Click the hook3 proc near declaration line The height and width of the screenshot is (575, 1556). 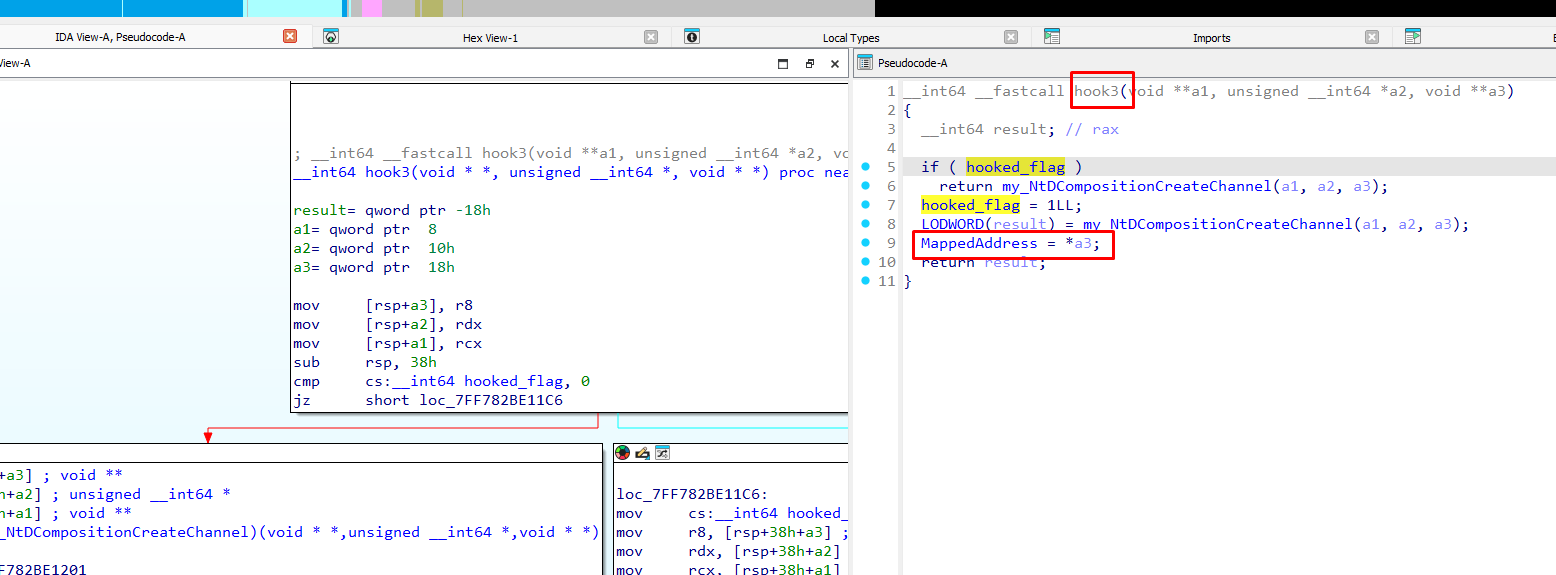570,172
